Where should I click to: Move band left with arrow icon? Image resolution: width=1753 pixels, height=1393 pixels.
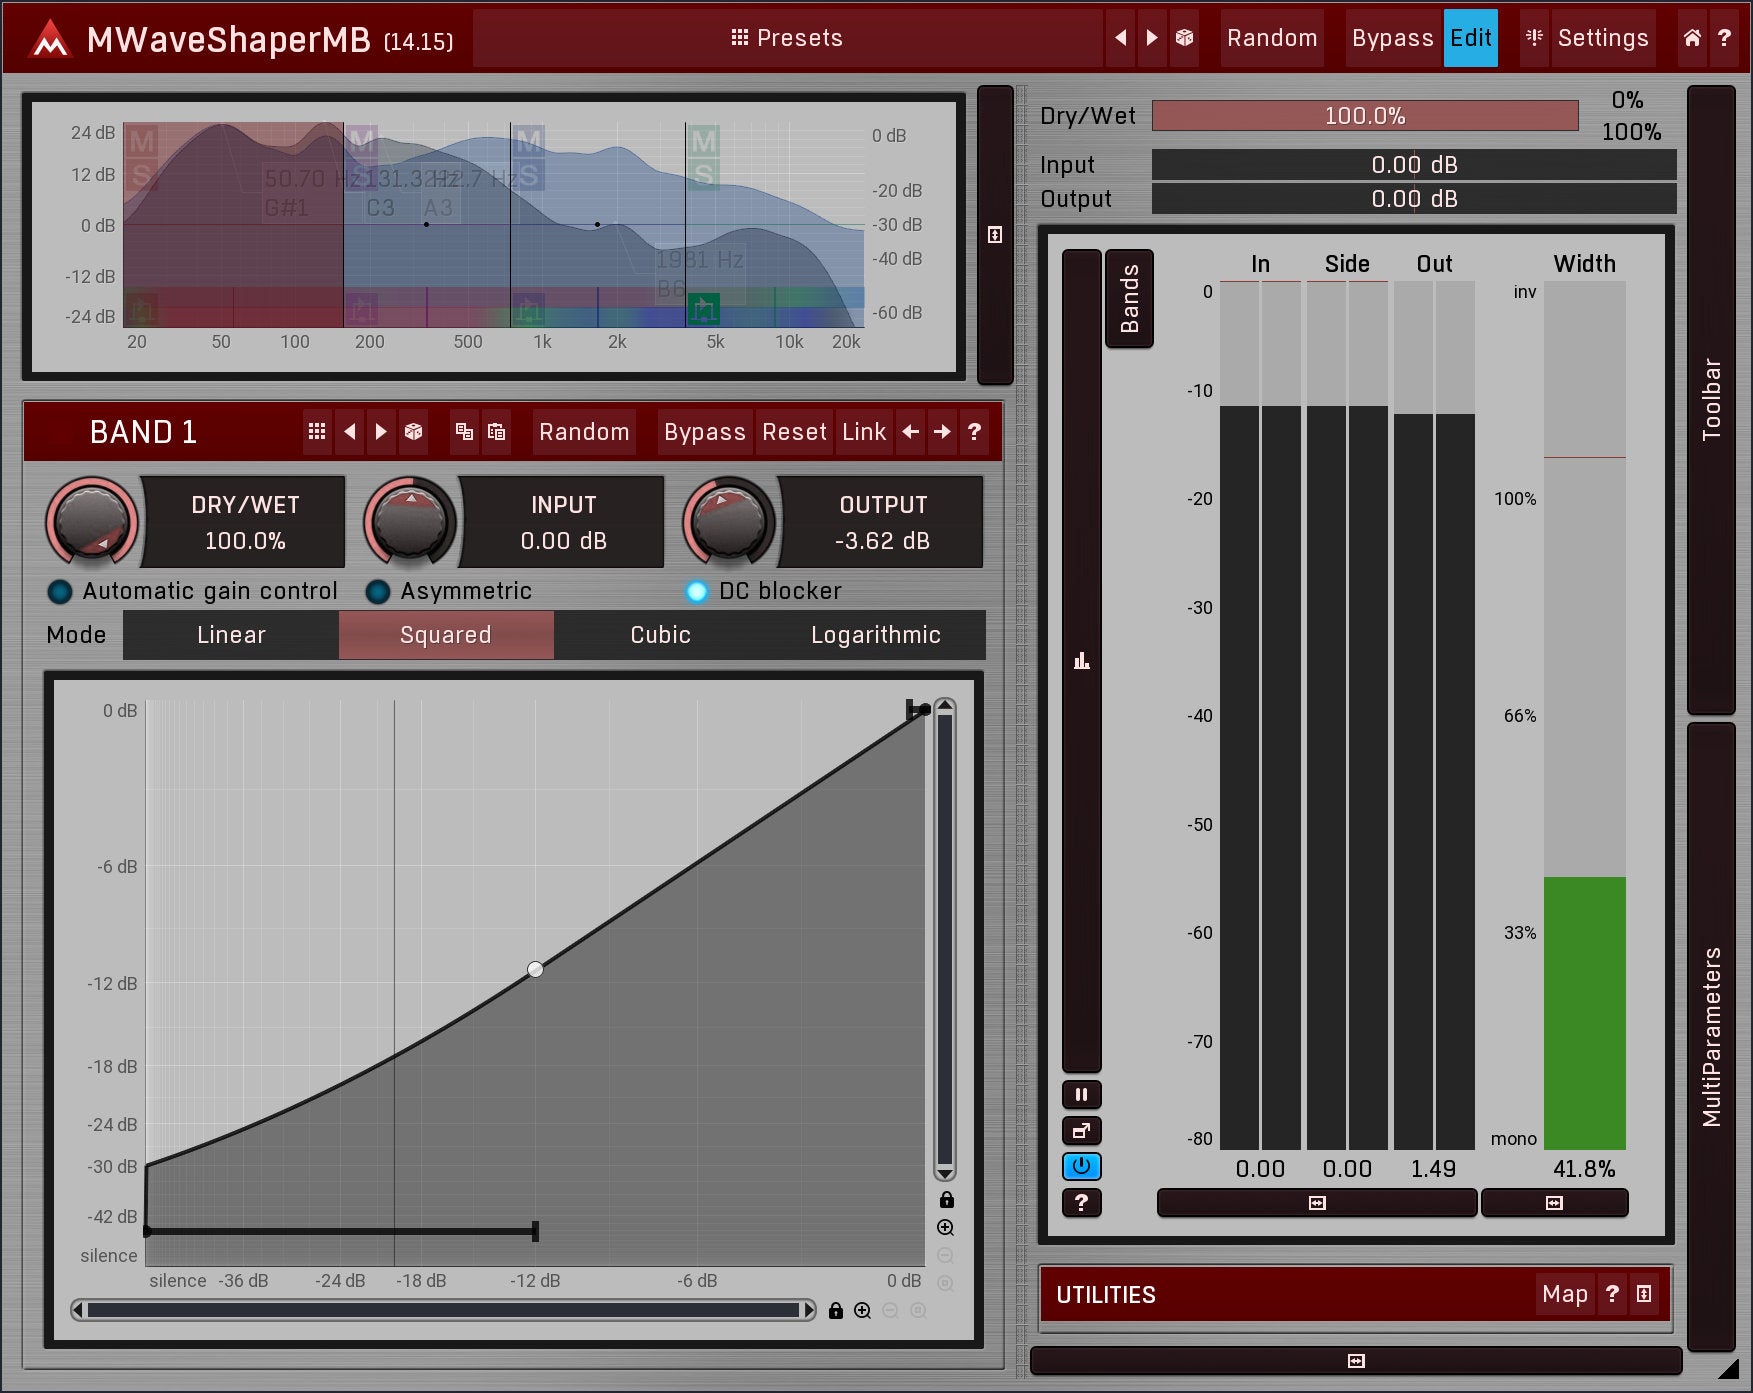(910, 432)
